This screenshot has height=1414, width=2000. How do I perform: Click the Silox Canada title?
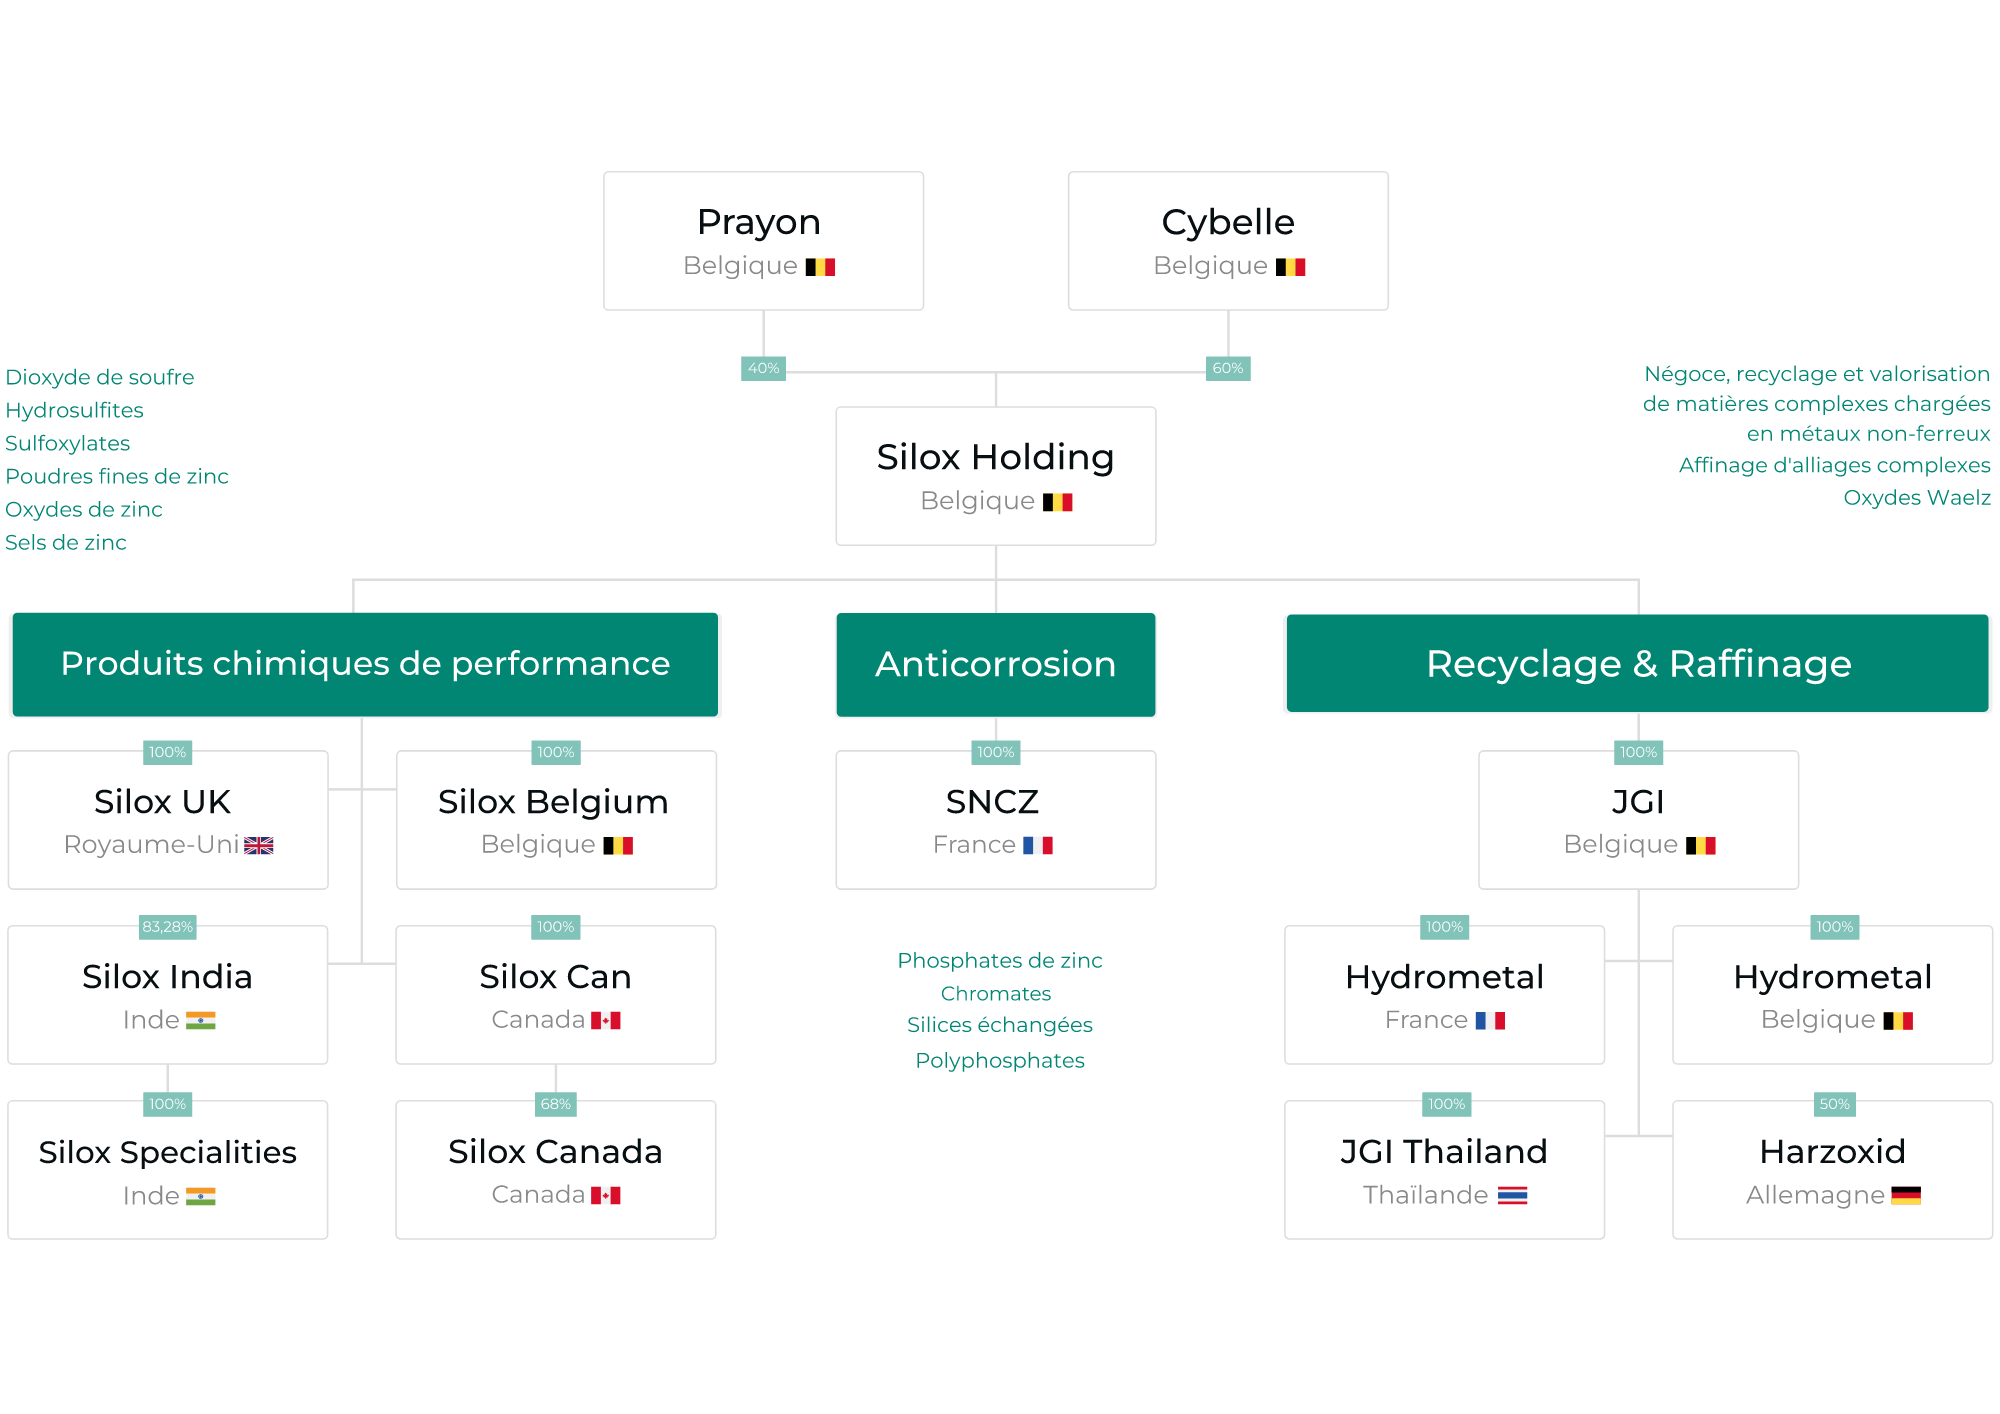click(555, 1152)
